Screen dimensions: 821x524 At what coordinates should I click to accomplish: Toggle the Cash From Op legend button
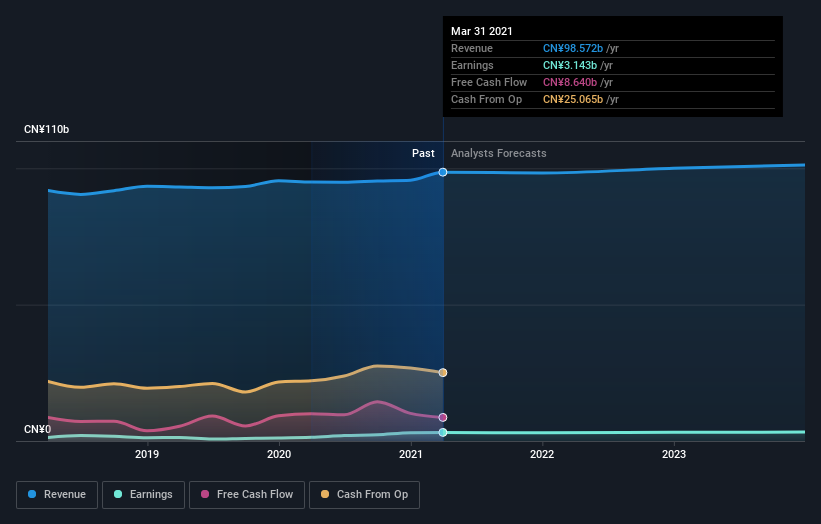tap(364, 495)
